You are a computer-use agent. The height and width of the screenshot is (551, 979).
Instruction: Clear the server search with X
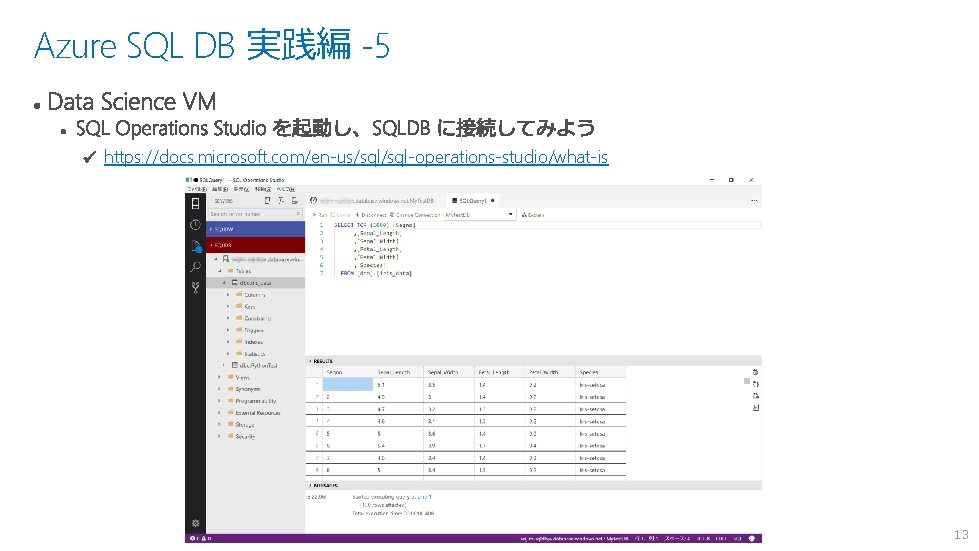298,214
